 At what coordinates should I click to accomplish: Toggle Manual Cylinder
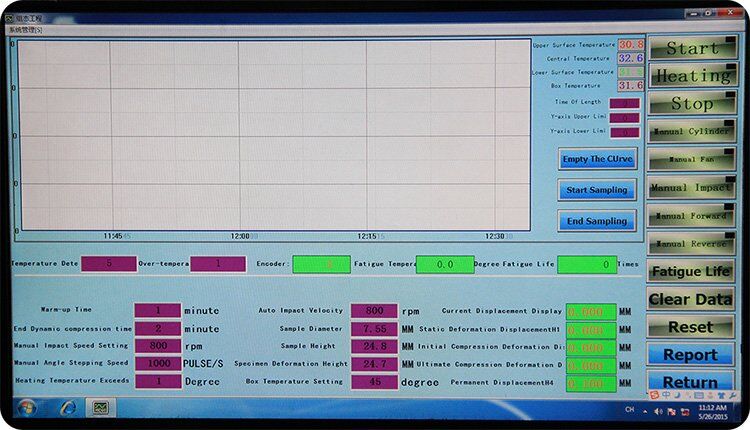point(692,131)
